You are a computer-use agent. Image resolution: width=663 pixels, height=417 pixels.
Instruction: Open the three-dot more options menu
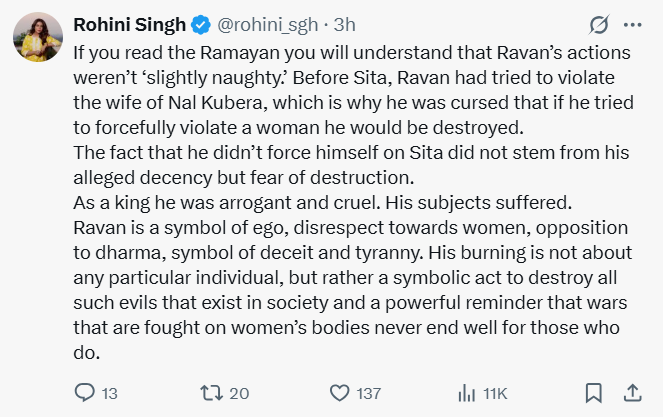point(632,24)
